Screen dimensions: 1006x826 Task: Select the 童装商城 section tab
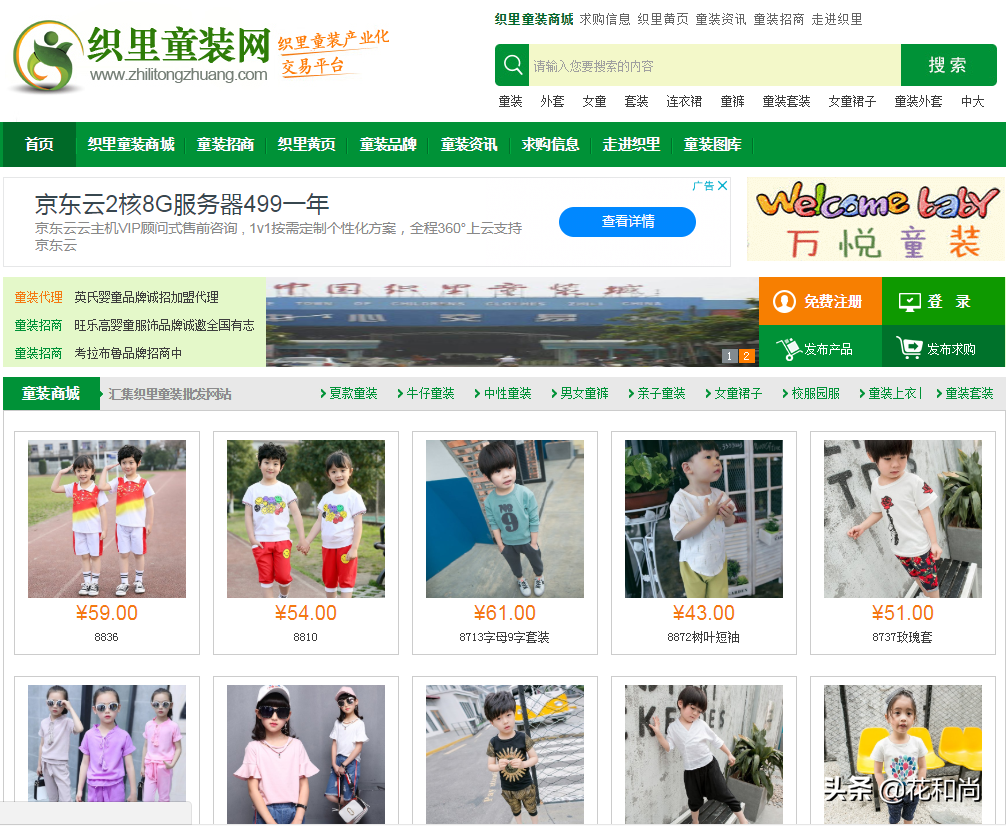click(51, 394)
